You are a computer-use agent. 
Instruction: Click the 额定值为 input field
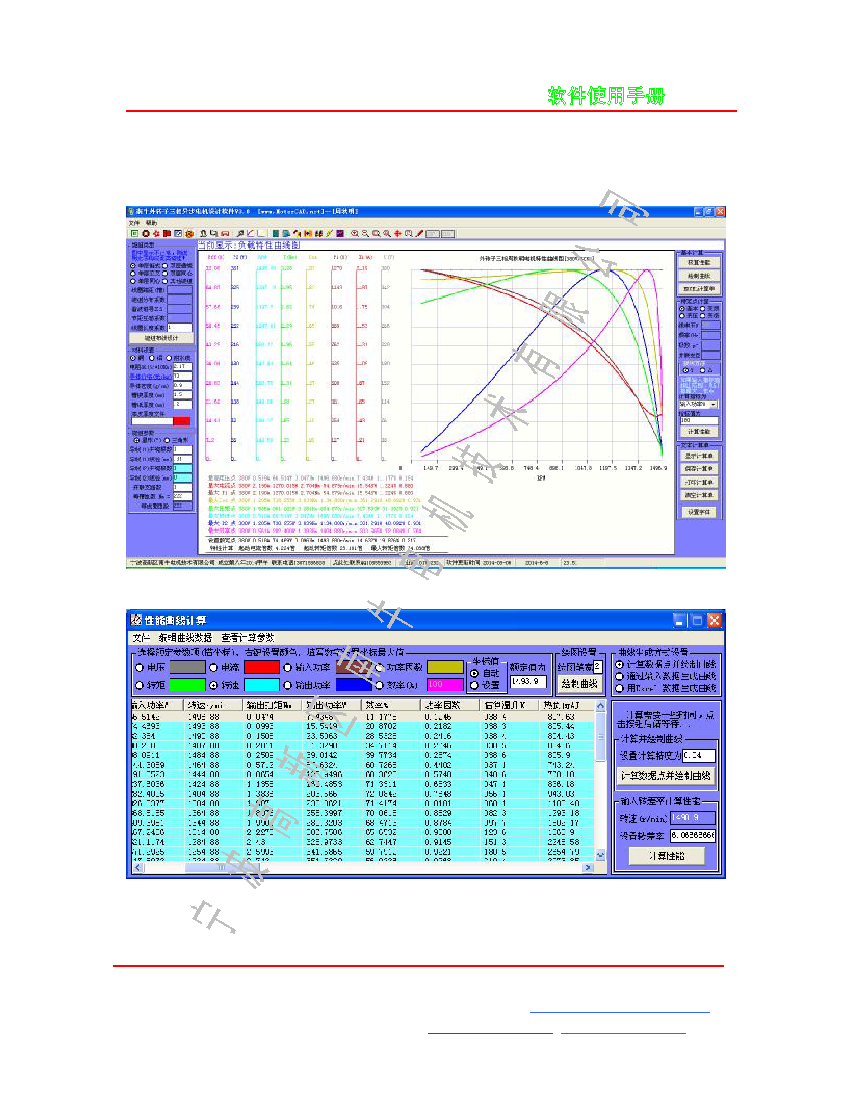point(528,682)
